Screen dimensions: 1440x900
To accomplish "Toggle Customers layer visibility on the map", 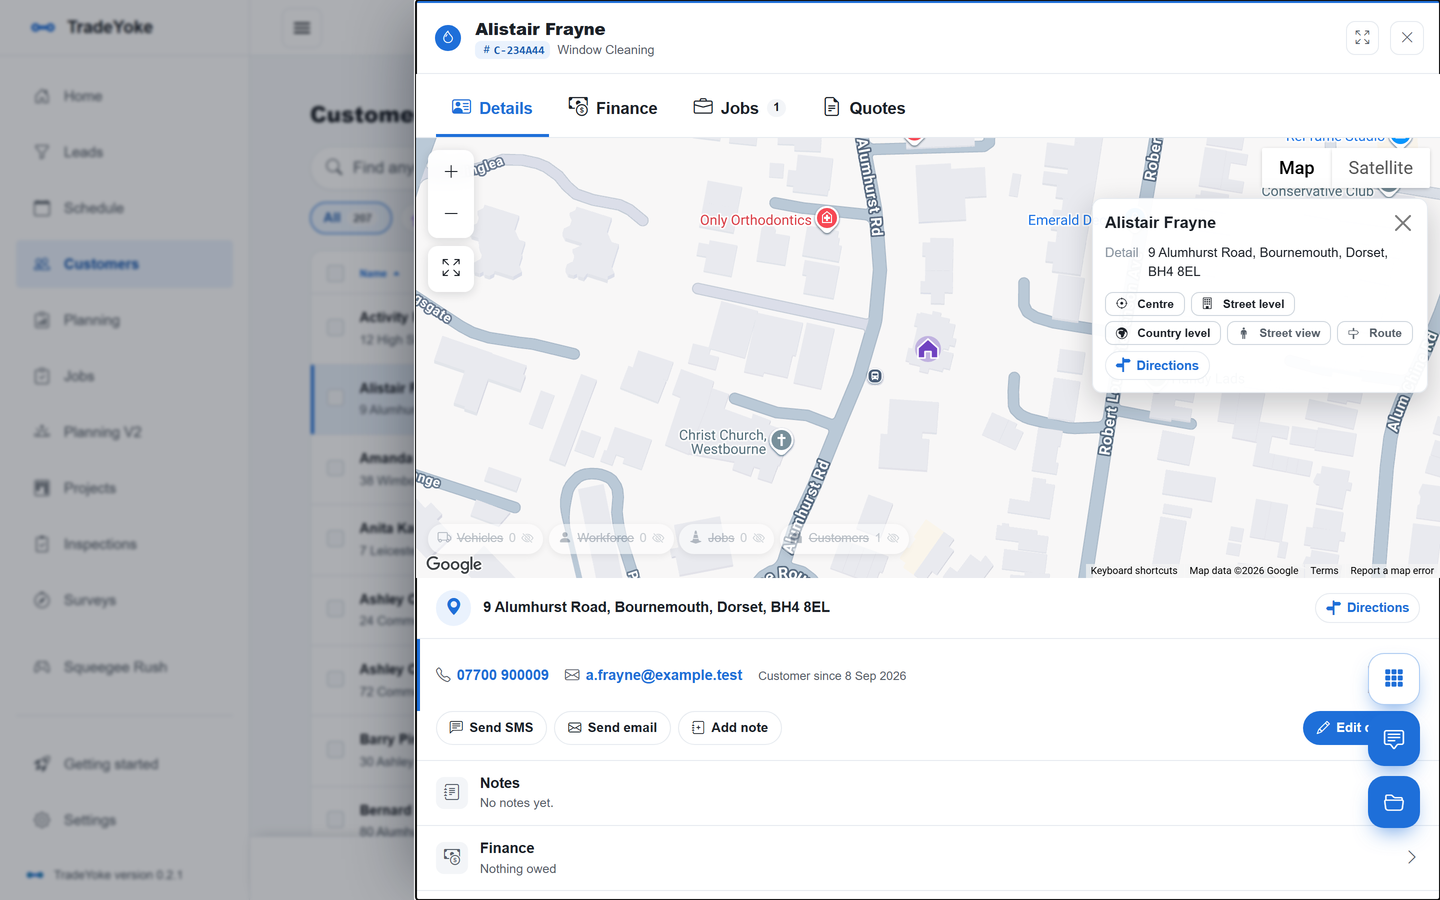I will point(845,538).
